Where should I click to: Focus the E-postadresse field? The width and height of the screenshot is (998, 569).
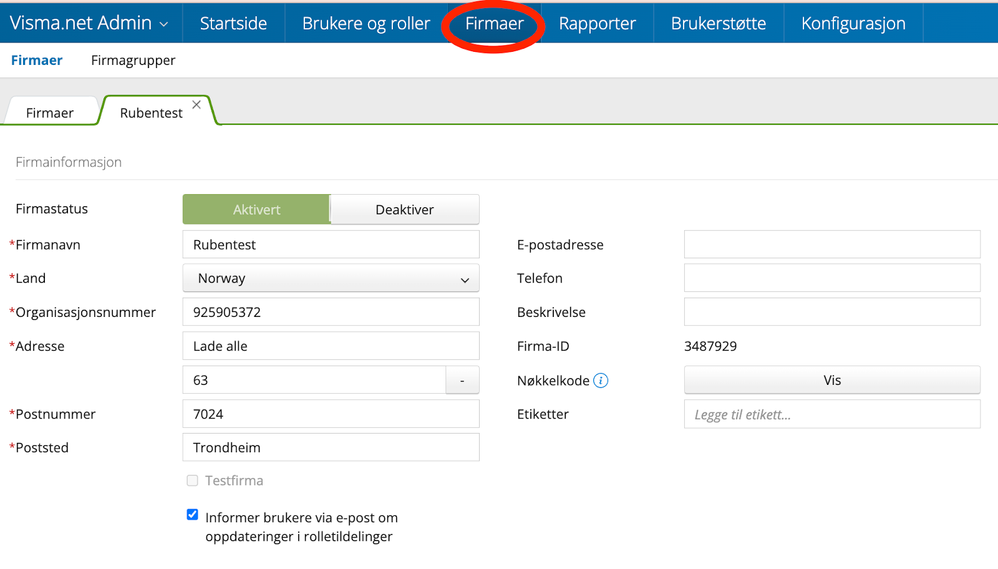tap(832, 244)
